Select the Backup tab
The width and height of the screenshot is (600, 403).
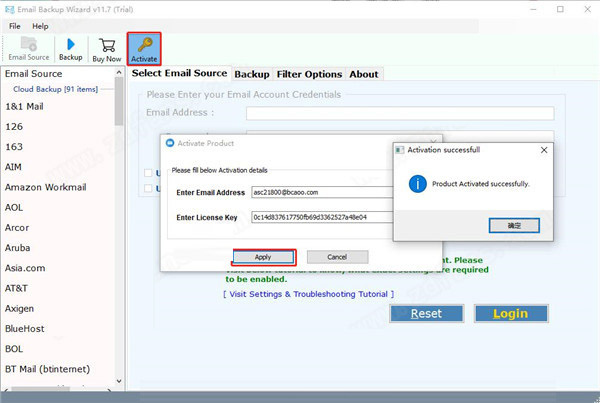pos(252,74)
